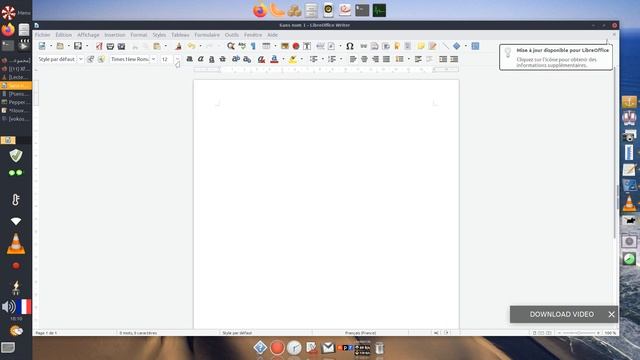Click the DOWNLOAD VIDEO button

point(562,314)
